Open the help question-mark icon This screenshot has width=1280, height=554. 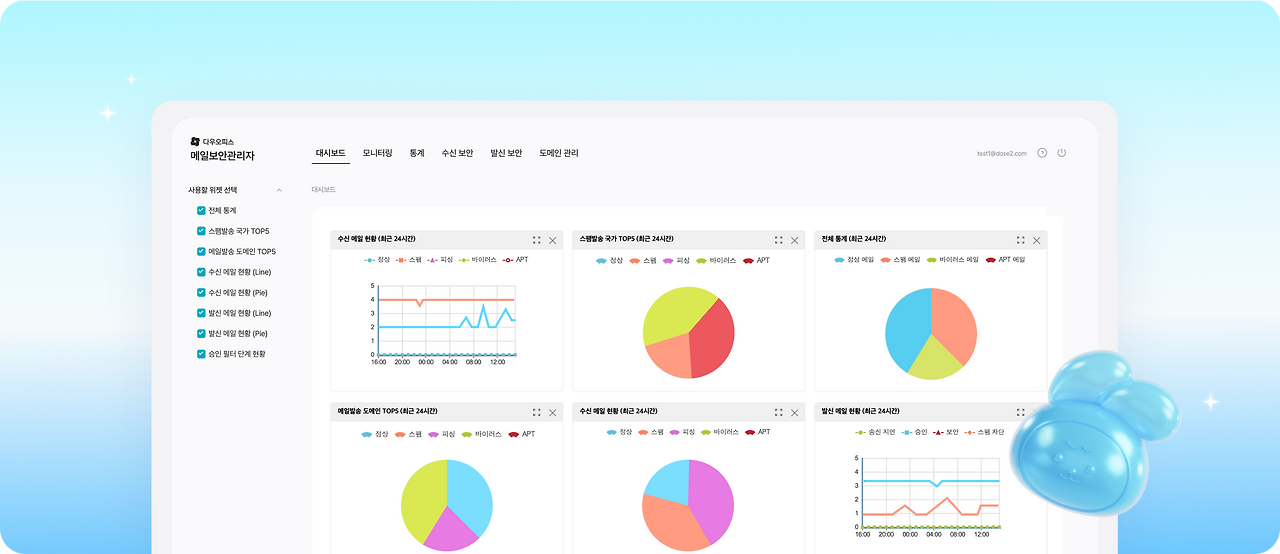[1042, 153]
